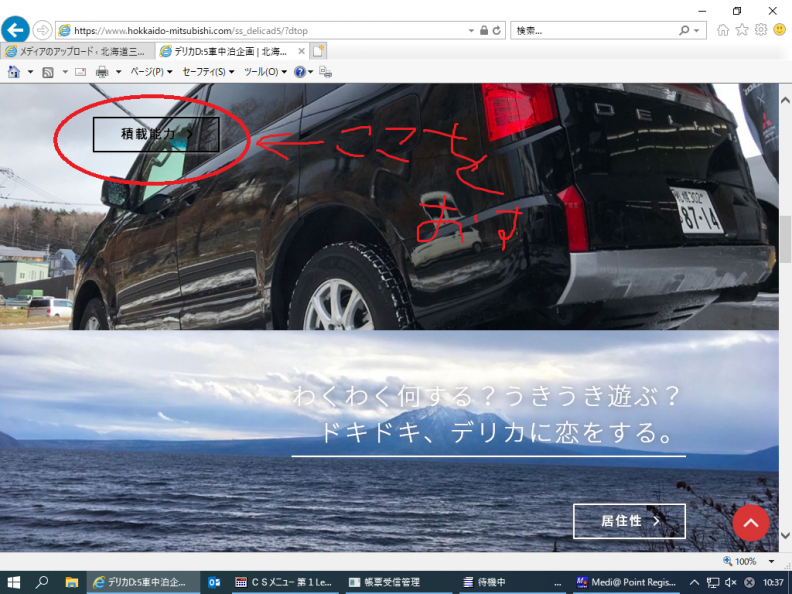Click the Read mail icon
792x594 pixels.
pyautogui.click(x=80, y=72)
